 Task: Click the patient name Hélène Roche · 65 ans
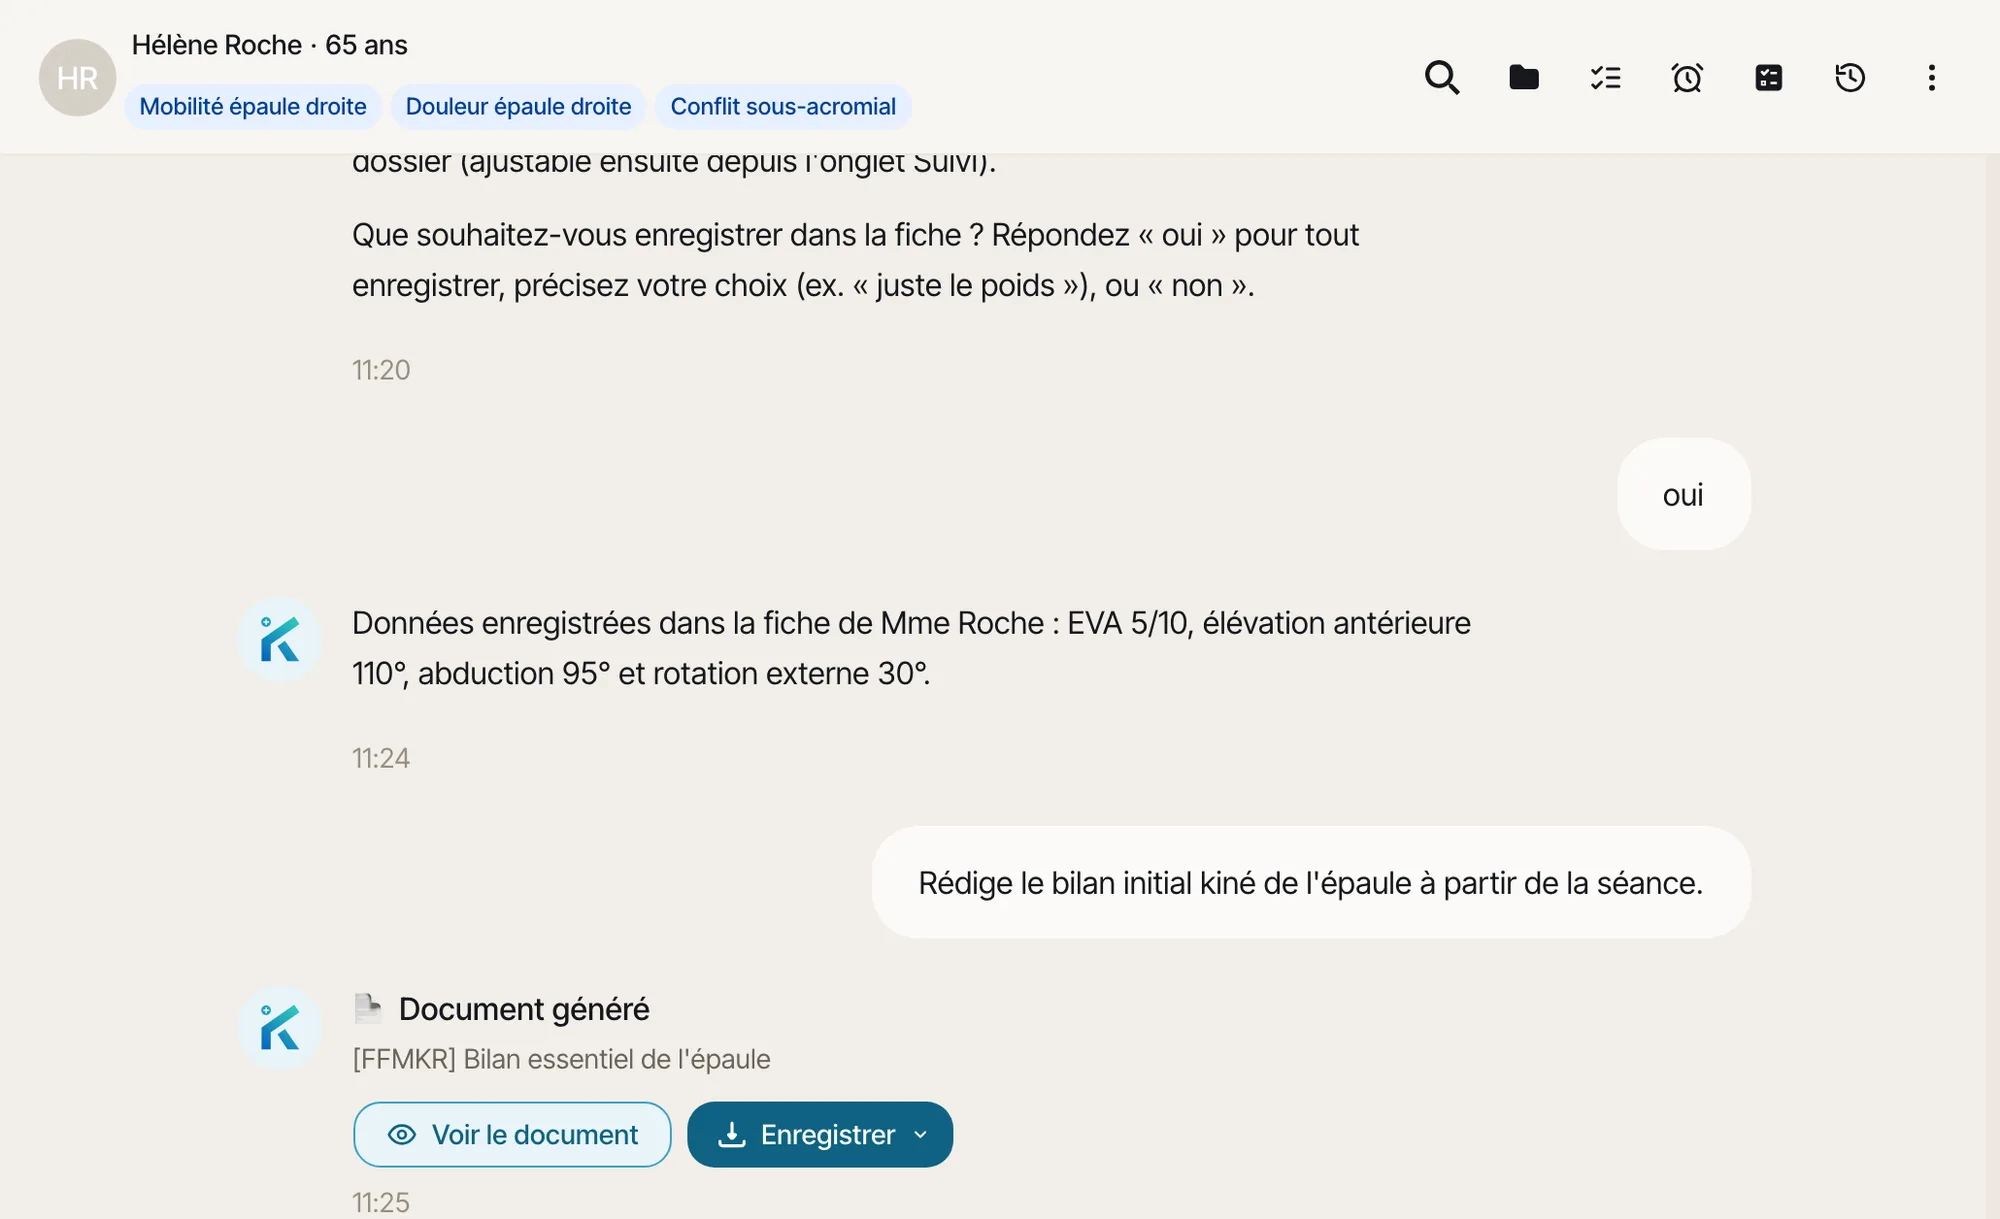tap(270, 45)
